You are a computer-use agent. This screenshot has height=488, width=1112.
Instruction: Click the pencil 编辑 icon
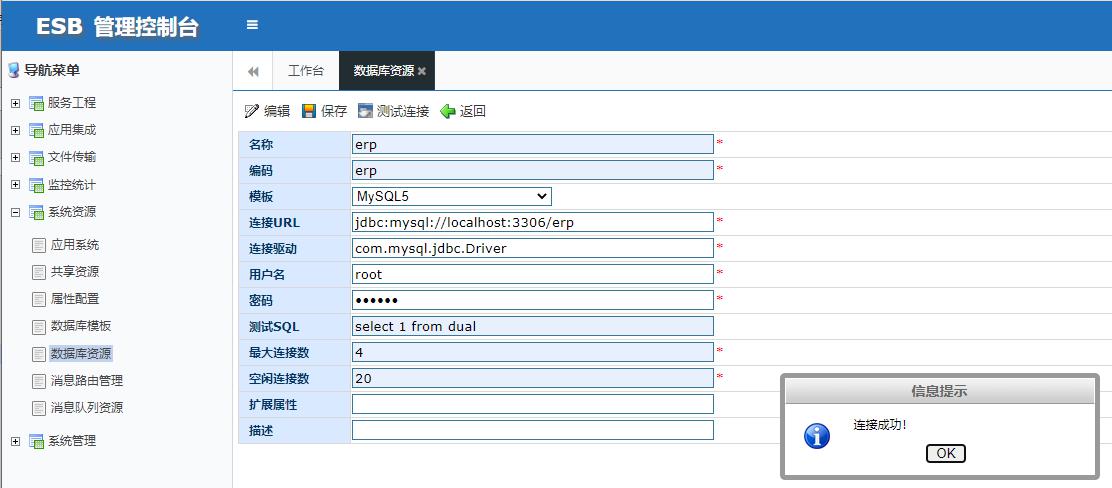(252, 111)
